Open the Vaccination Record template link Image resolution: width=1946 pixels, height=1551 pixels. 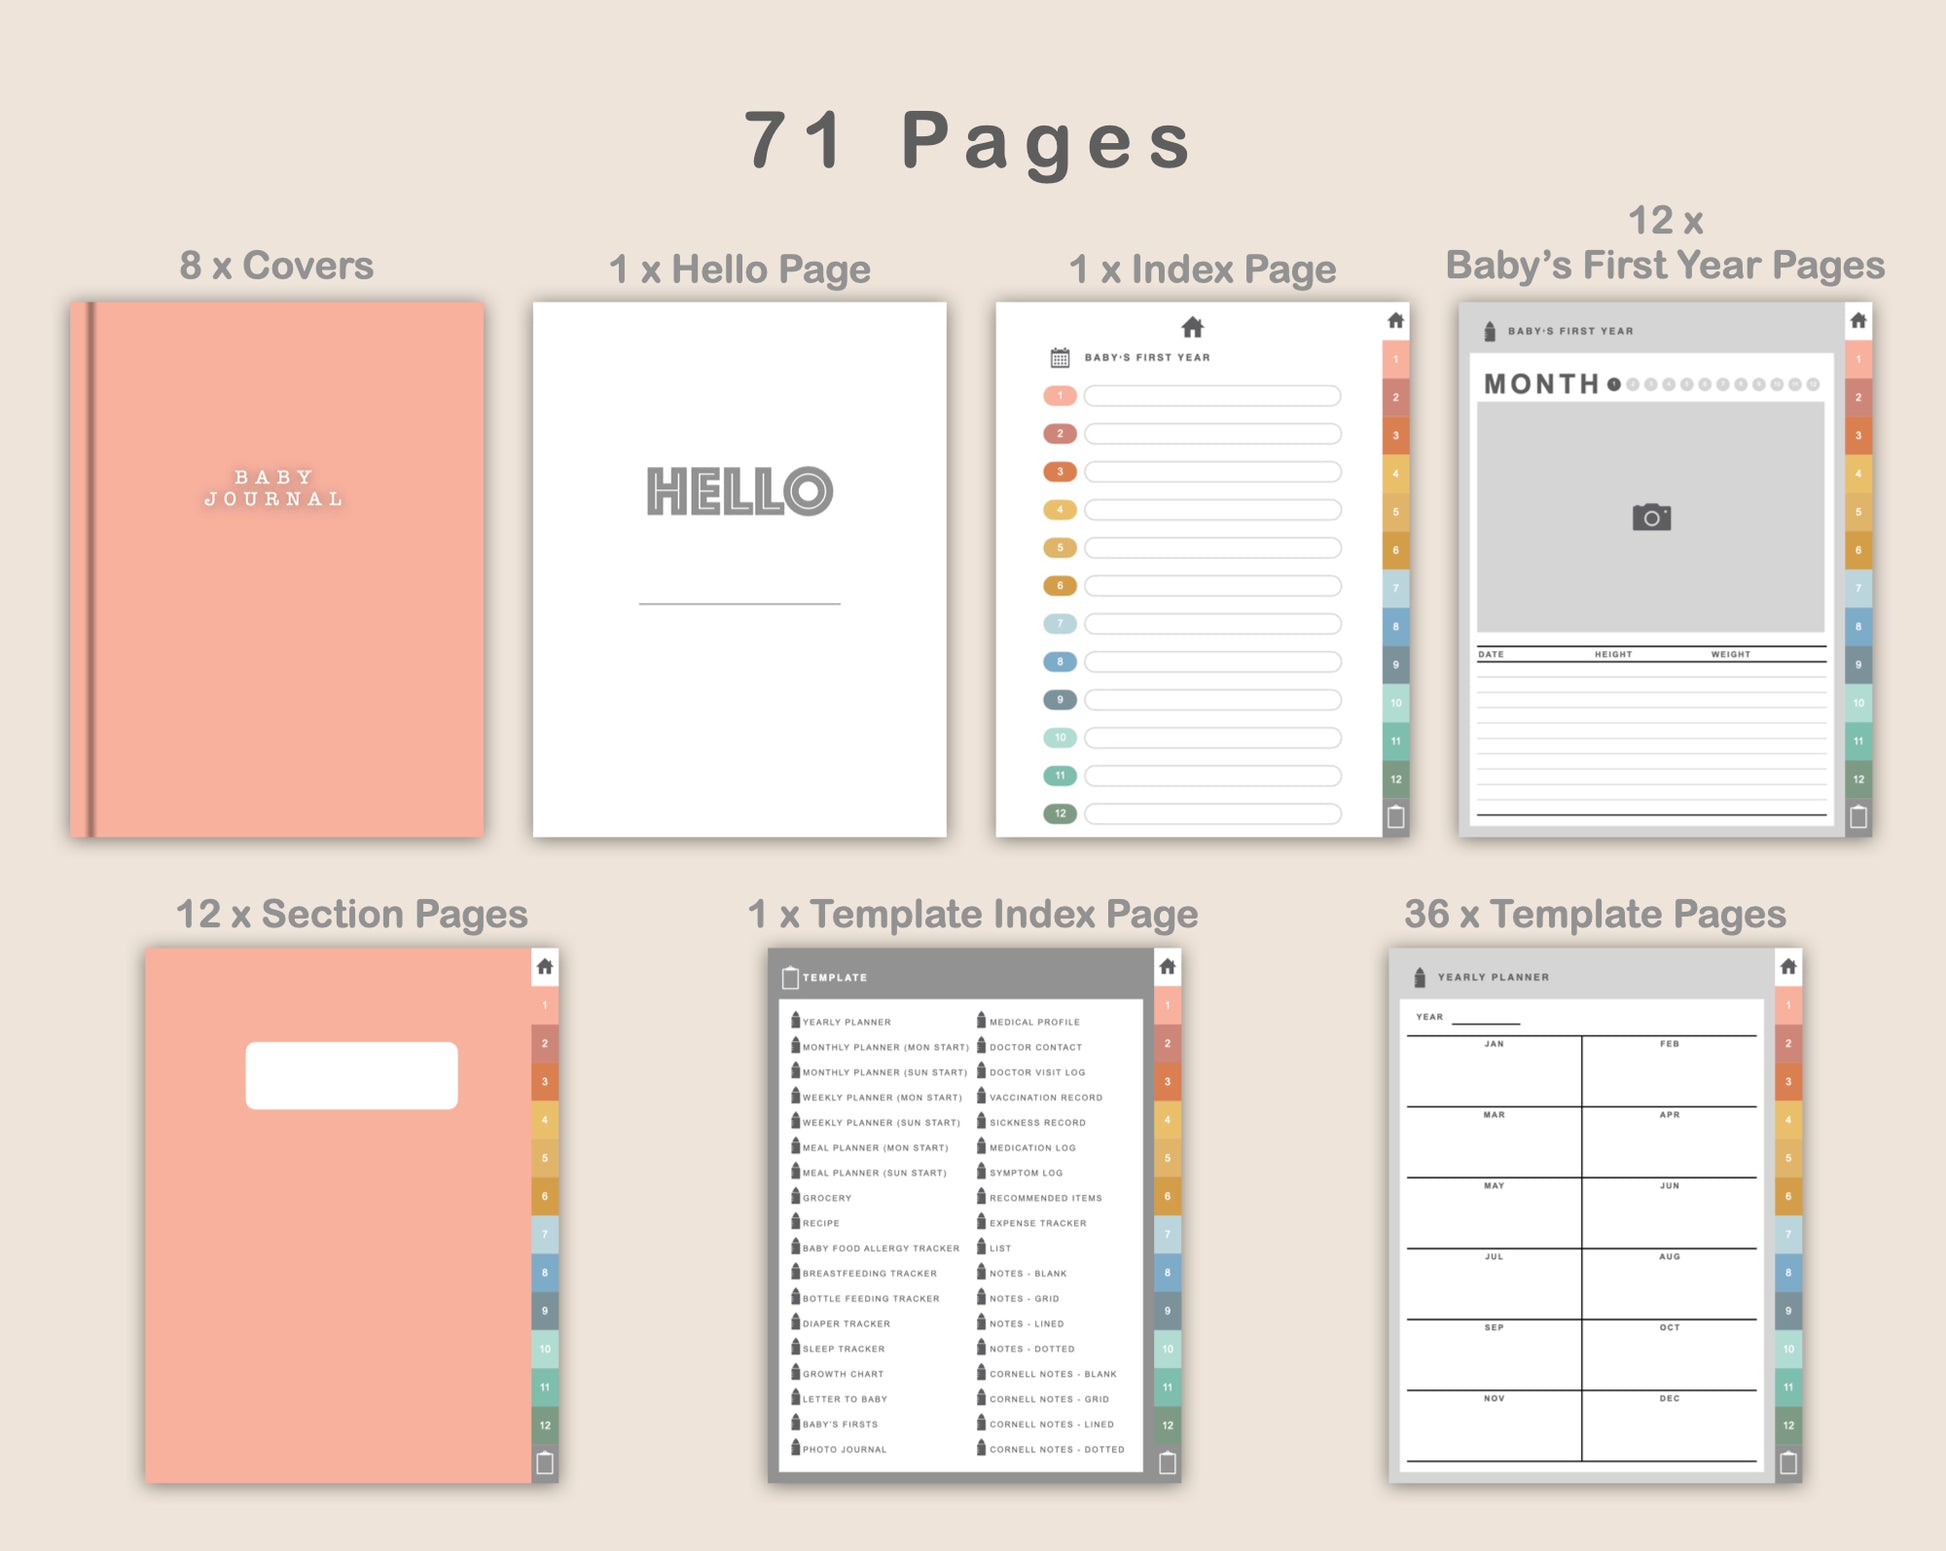1045,1097
